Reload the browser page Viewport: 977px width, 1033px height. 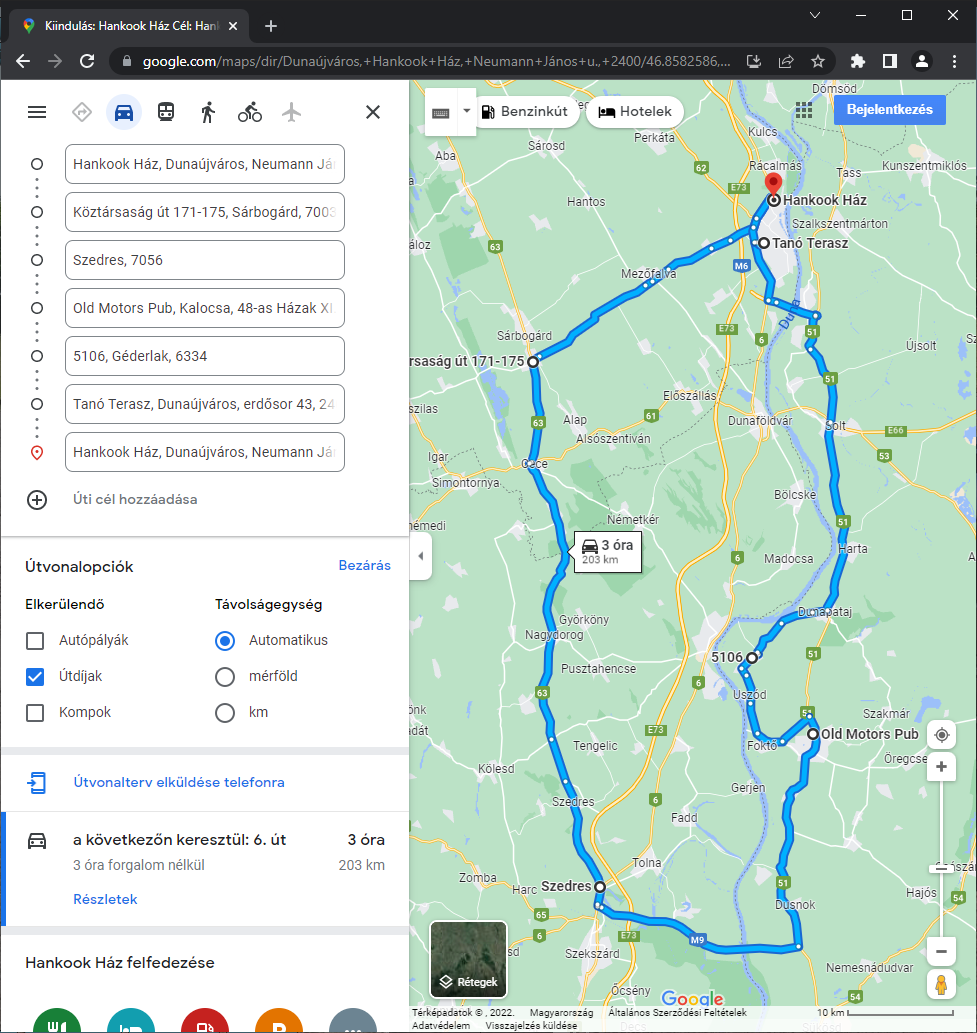pos(87,61)
